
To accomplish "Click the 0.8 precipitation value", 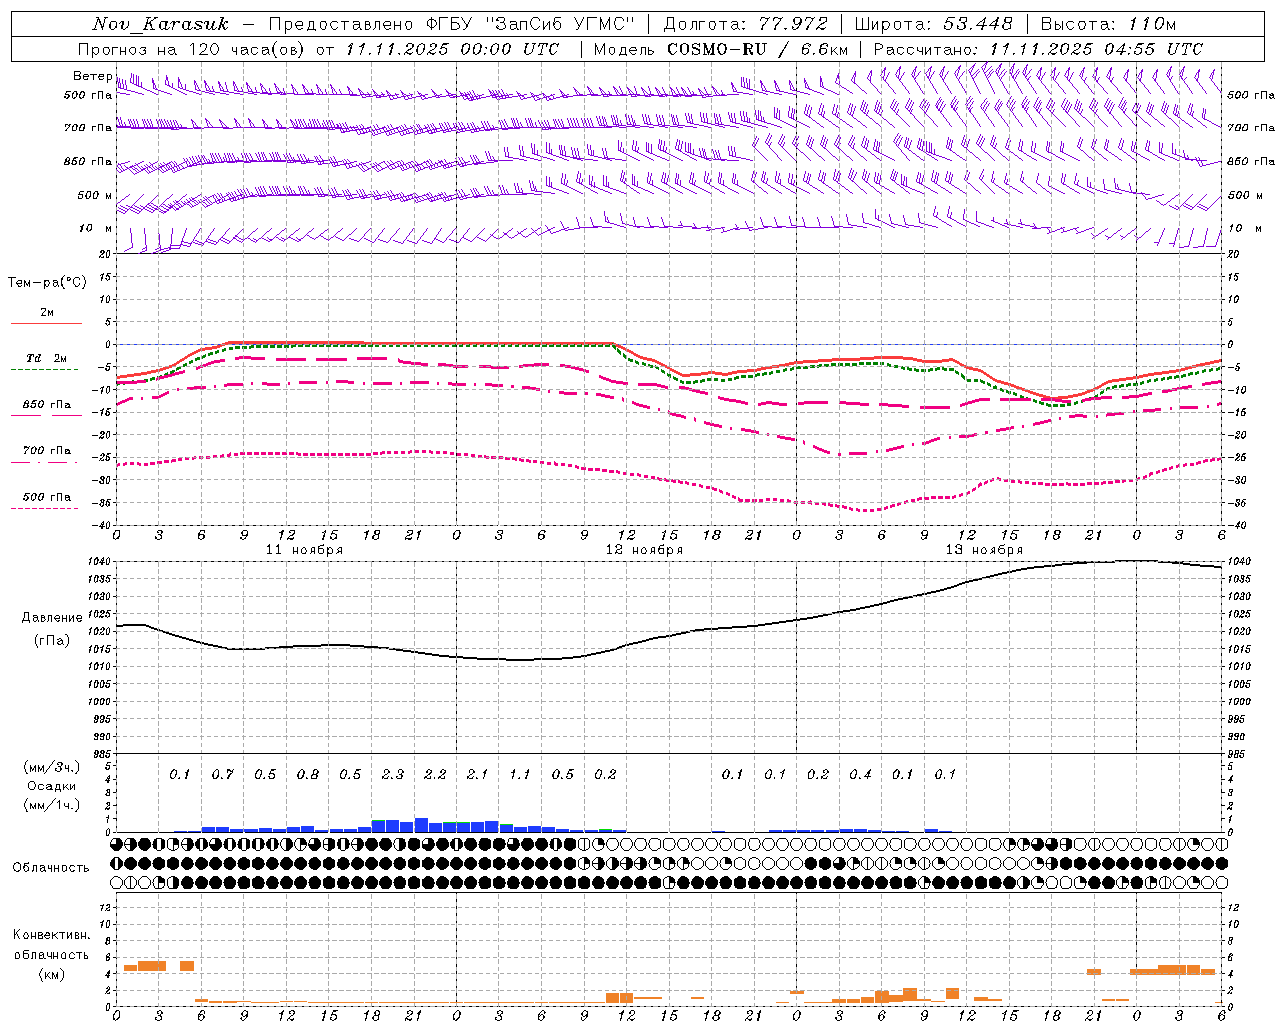I will click(x=307, y=775).
